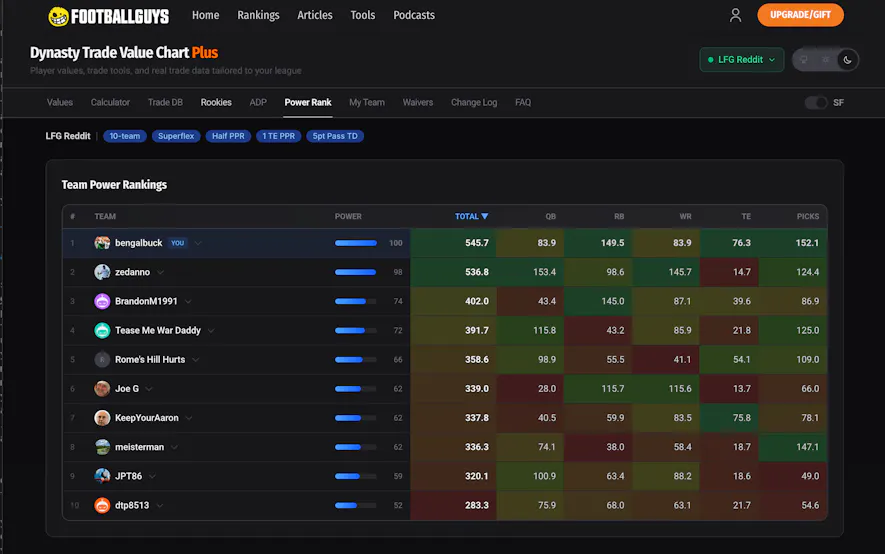Image resolution: width=885 pixels, height=554 pixels.
Task: Switch to dark mode moon icon
Action: click(x=847, y=60)
